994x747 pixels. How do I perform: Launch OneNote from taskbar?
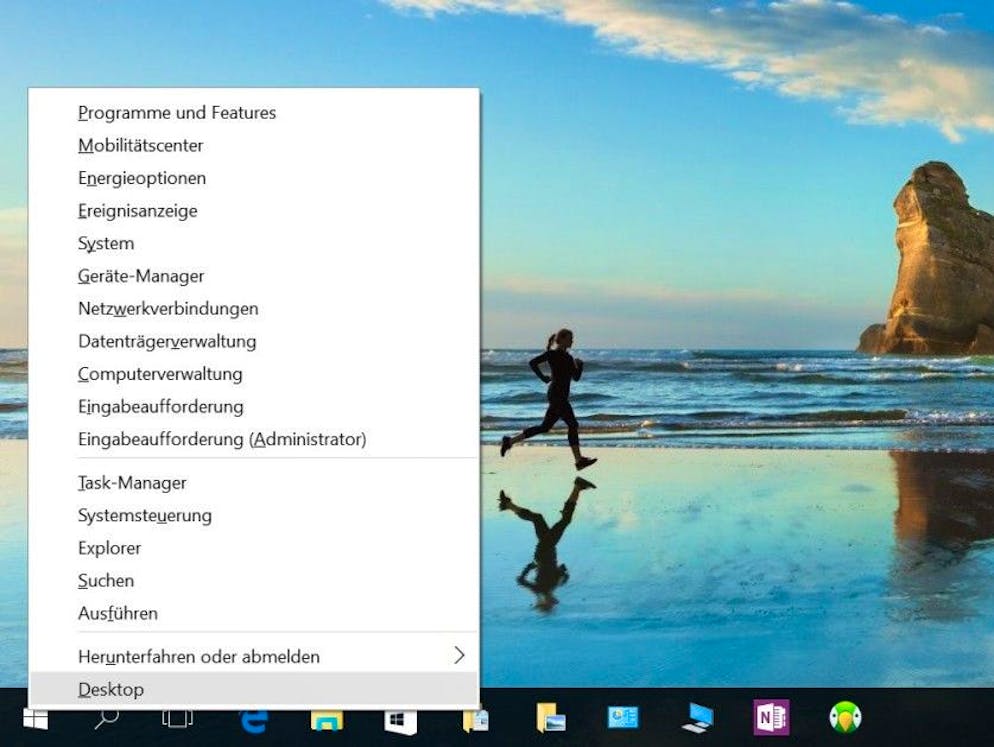click(x=771, y=718)
